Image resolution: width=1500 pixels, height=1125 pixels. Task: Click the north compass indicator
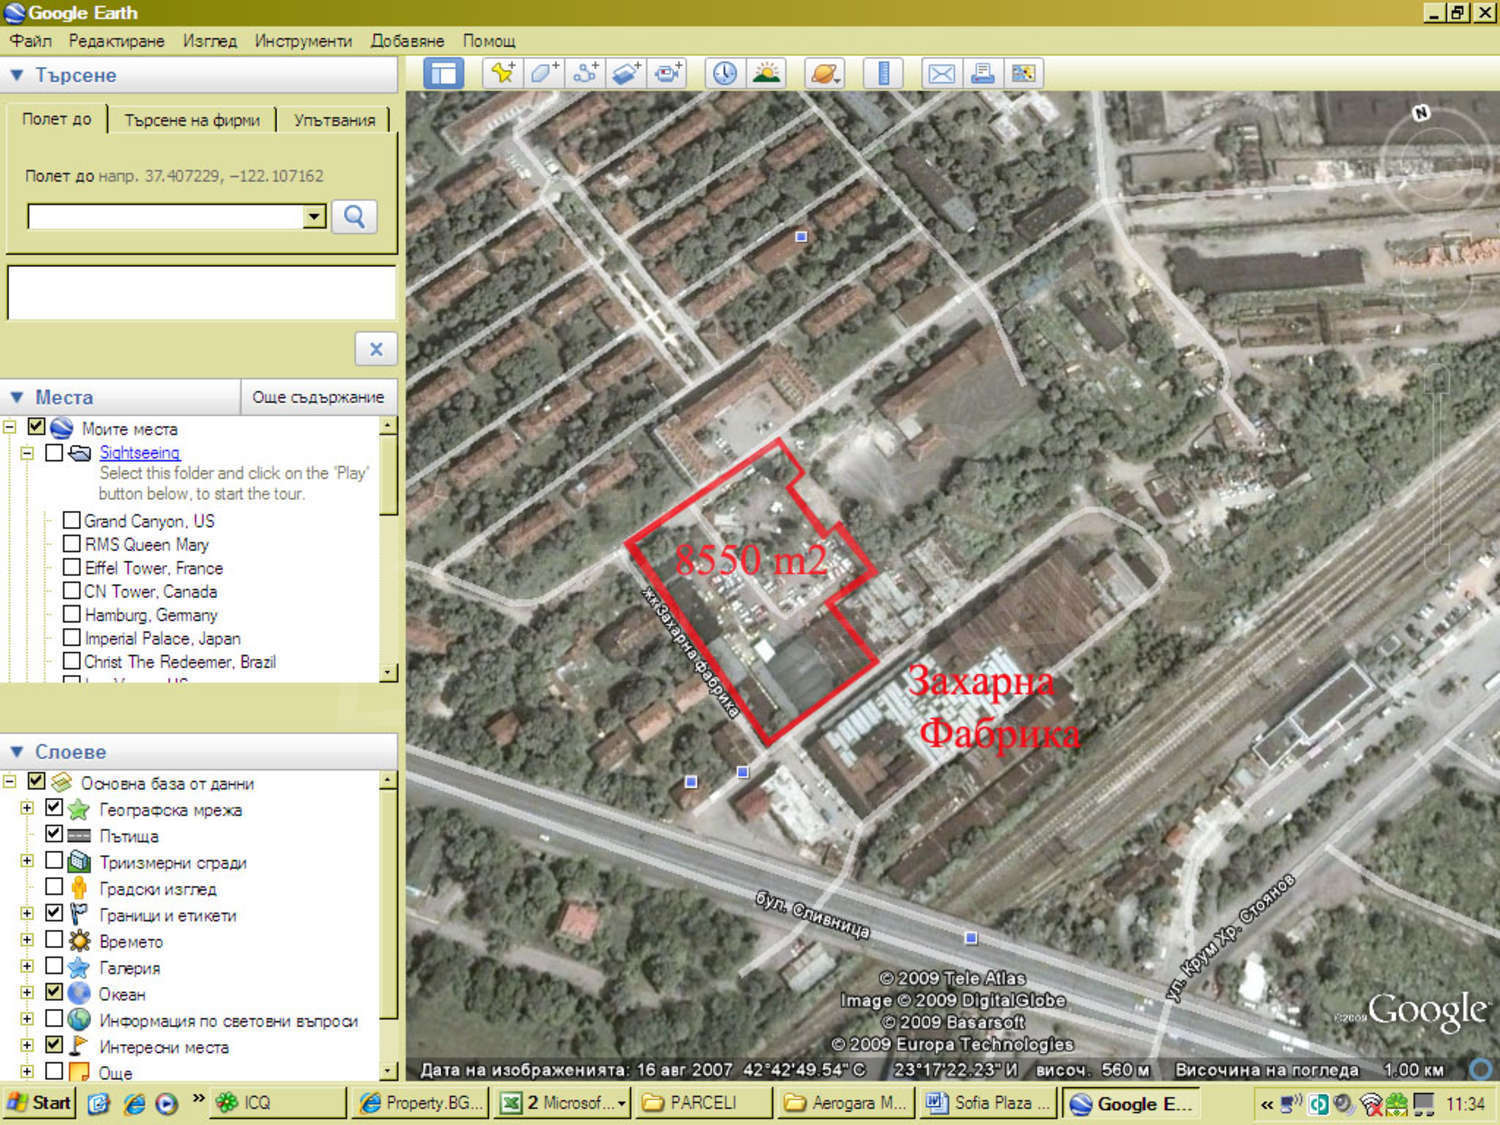click(x=1421, y=113)
